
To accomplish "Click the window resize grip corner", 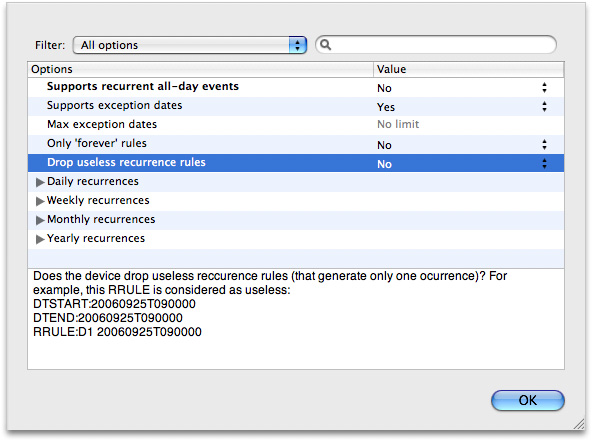I will (x=579, y=424).
